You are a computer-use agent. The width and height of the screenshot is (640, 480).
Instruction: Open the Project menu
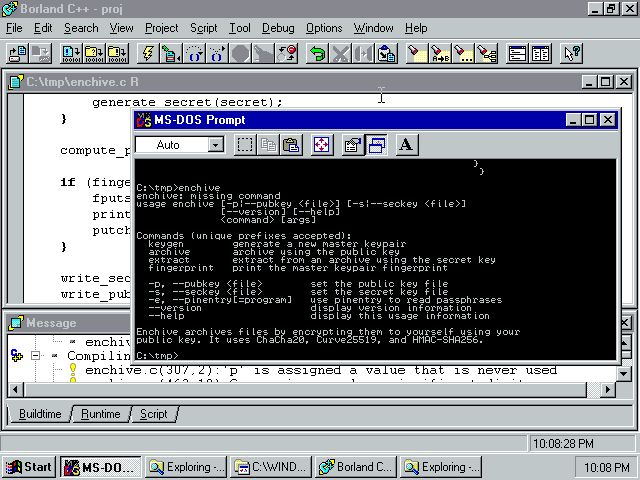click(162, 28)
